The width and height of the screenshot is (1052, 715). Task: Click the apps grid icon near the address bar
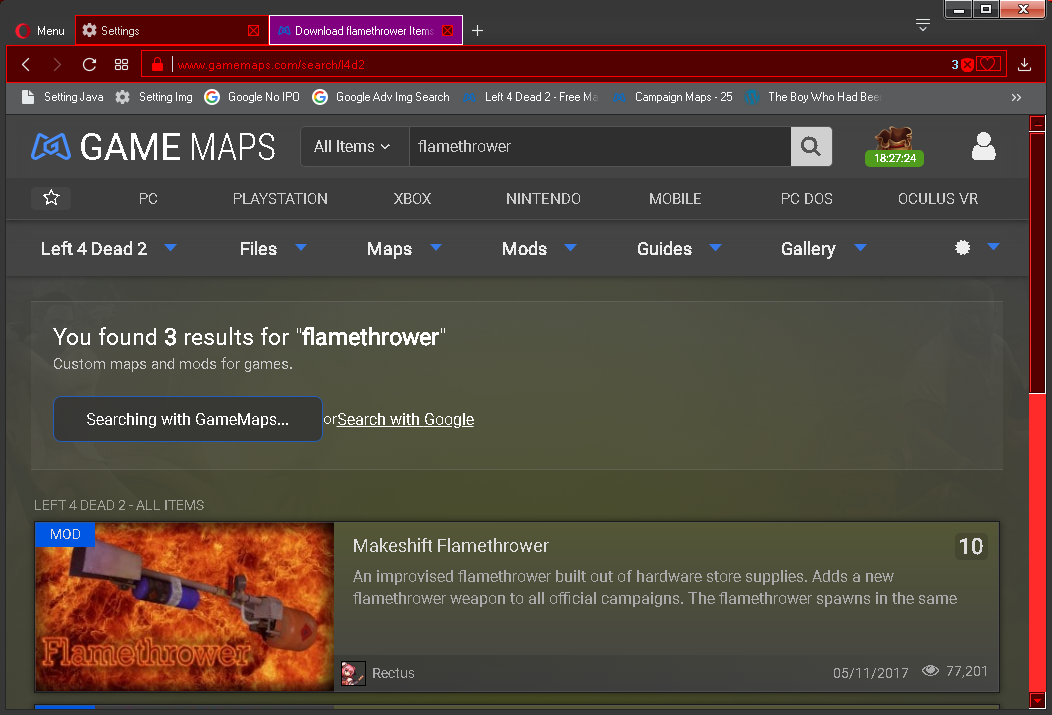click(122, 62)
